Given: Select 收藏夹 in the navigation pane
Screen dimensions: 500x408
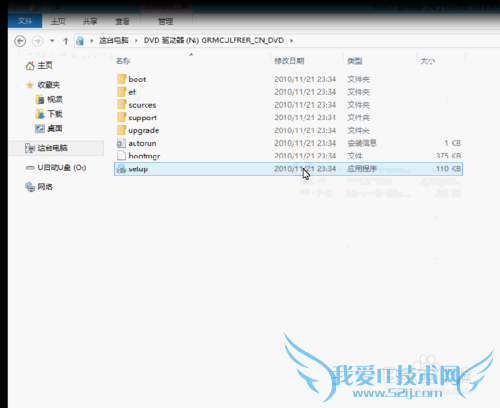Looking at the screenshot, I should point(48,85).
